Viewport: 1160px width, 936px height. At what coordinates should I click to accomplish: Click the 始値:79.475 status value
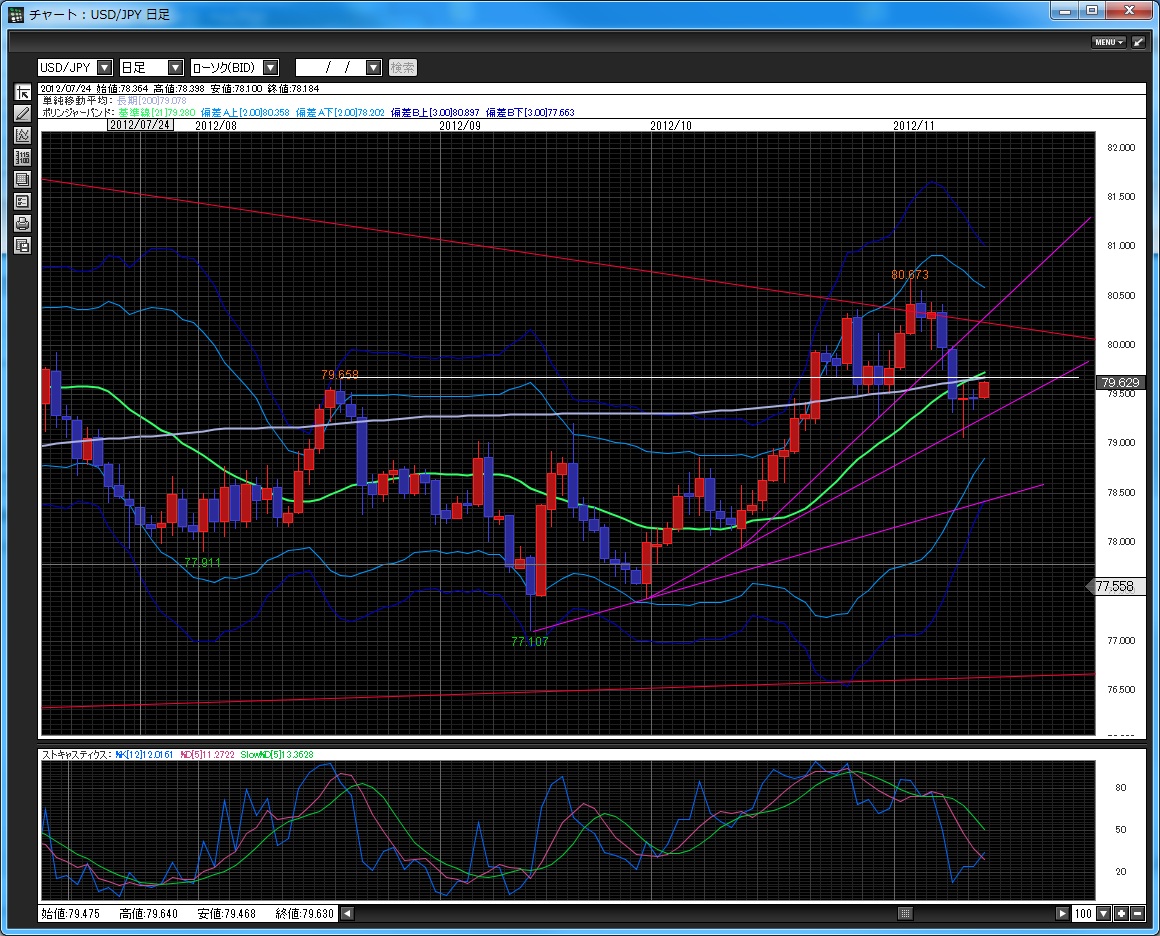(70, 914)
